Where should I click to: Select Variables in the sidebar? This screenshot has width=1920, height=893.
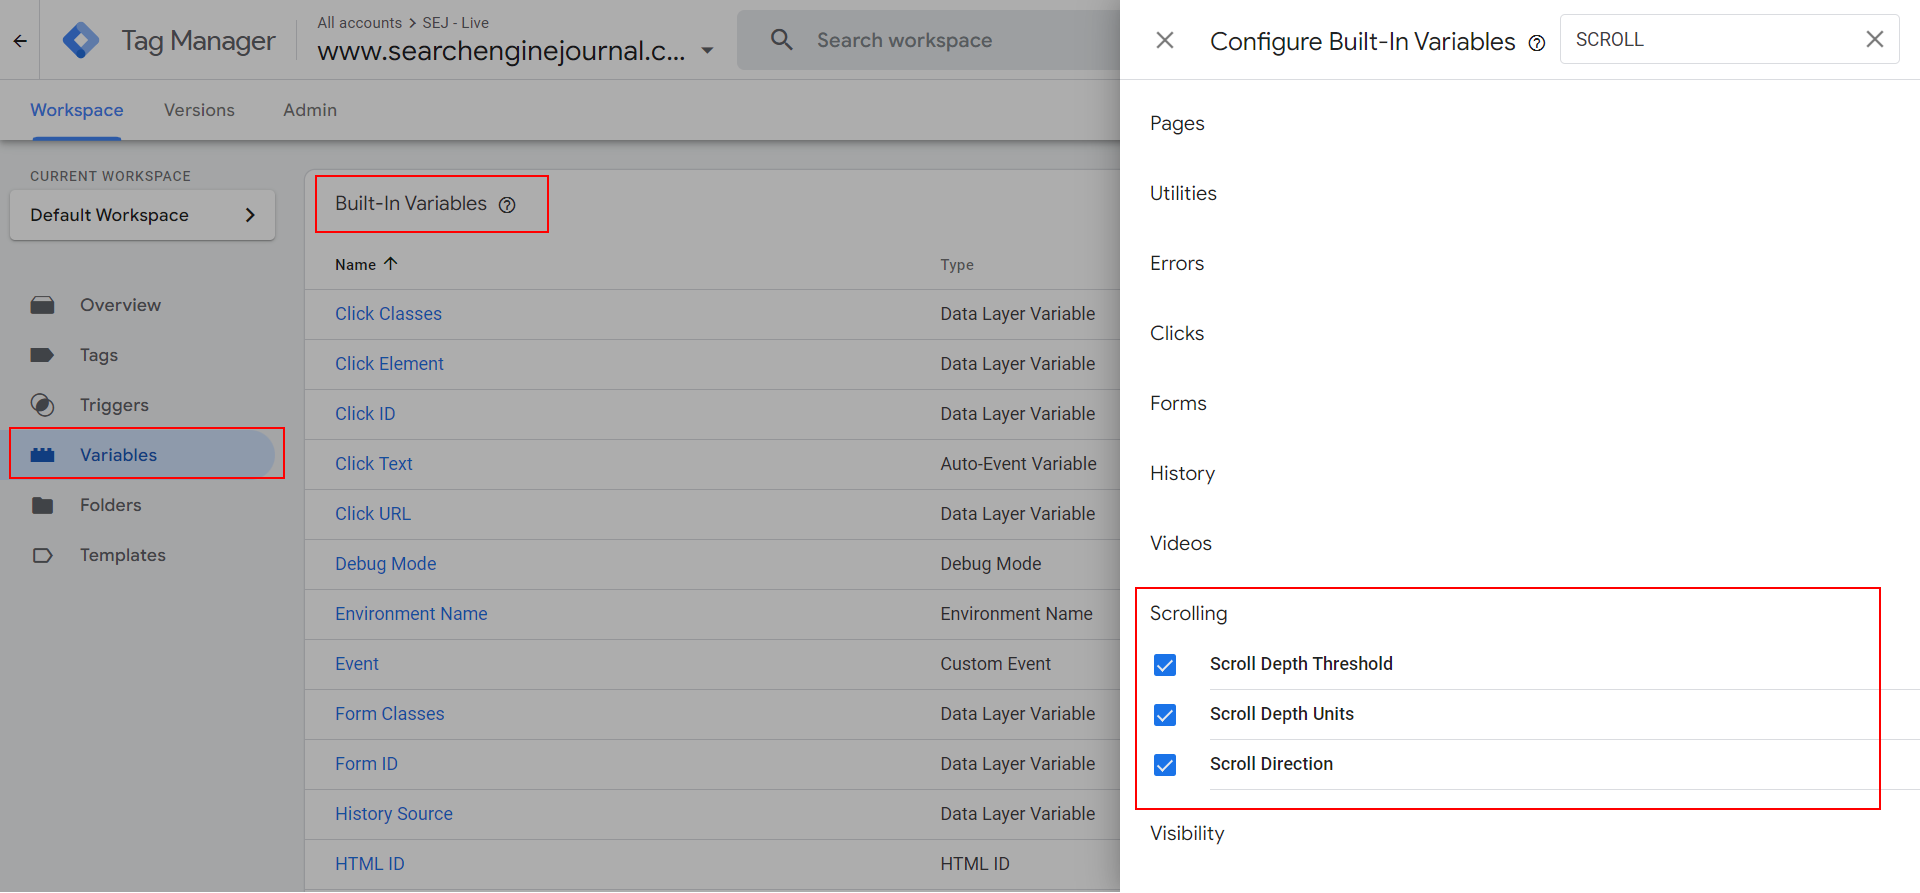118,455
